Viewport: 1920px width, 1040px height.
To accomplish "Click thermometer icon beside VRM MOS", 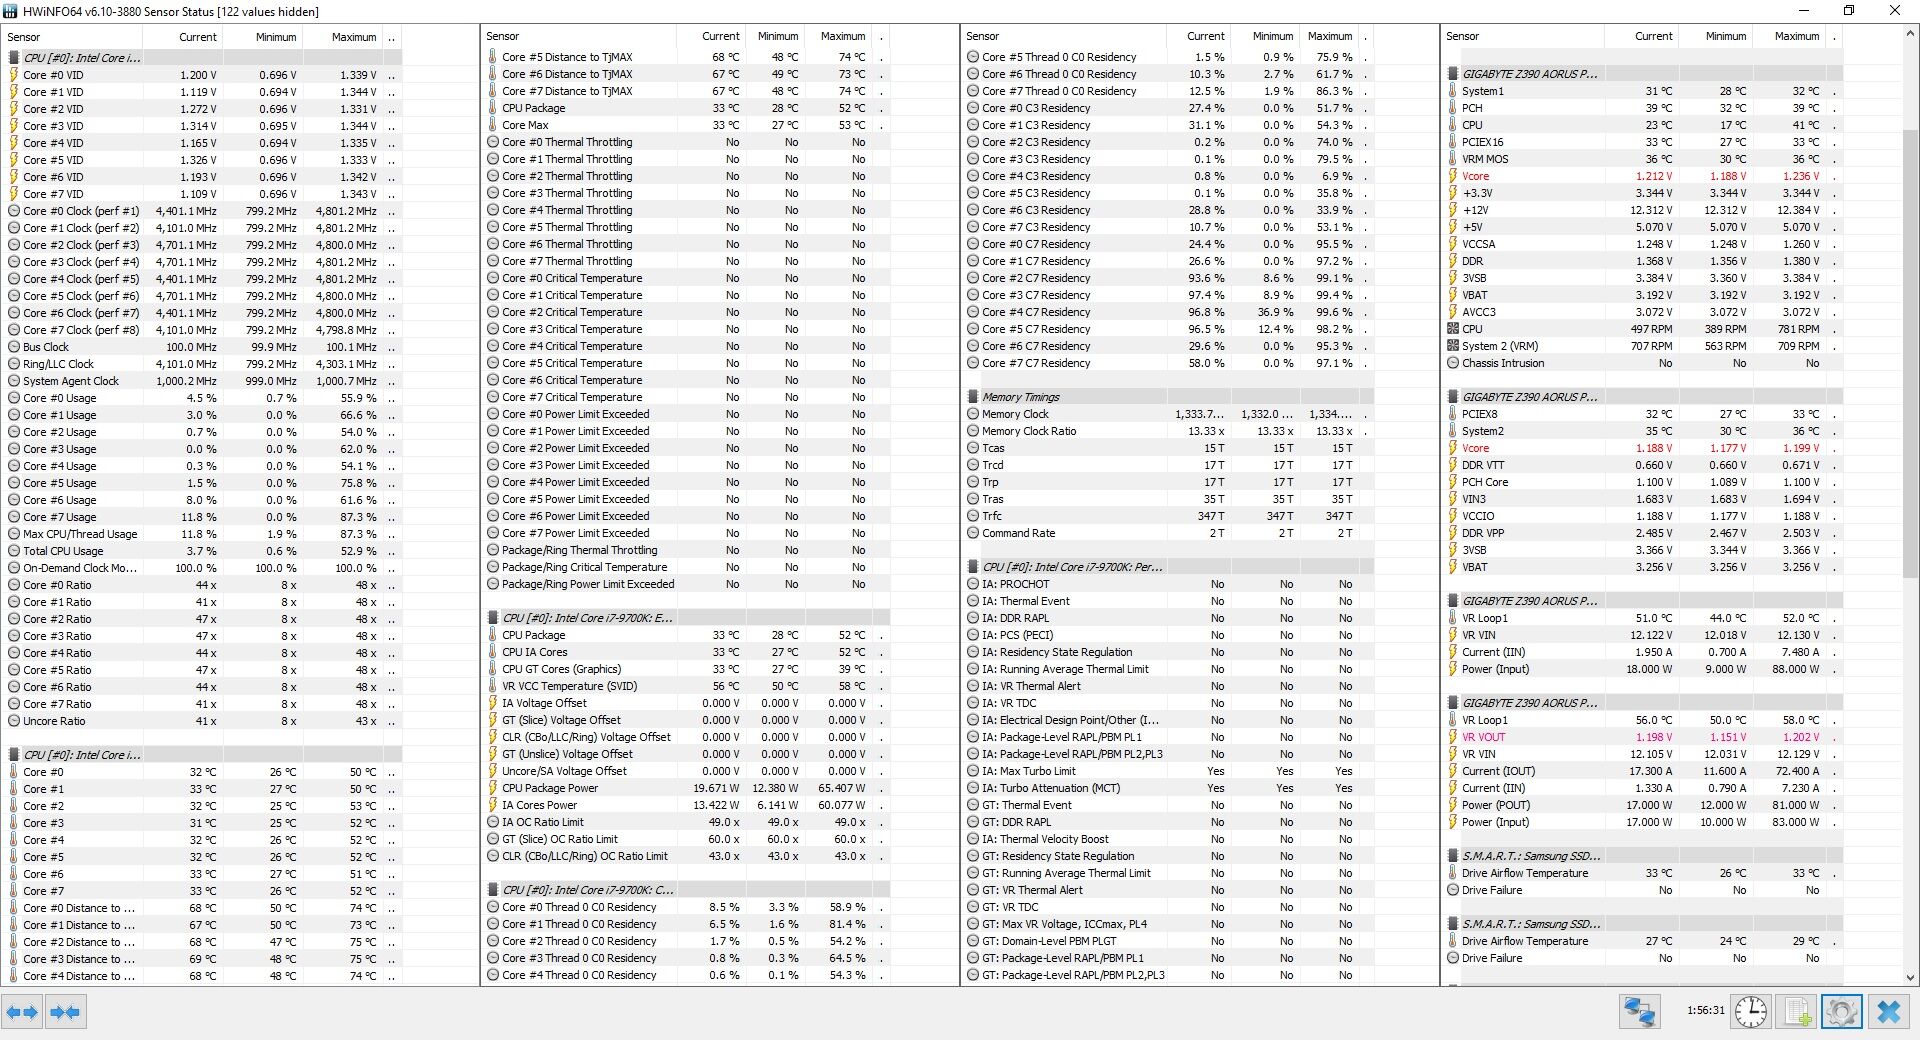I will tap(1453, 159).
